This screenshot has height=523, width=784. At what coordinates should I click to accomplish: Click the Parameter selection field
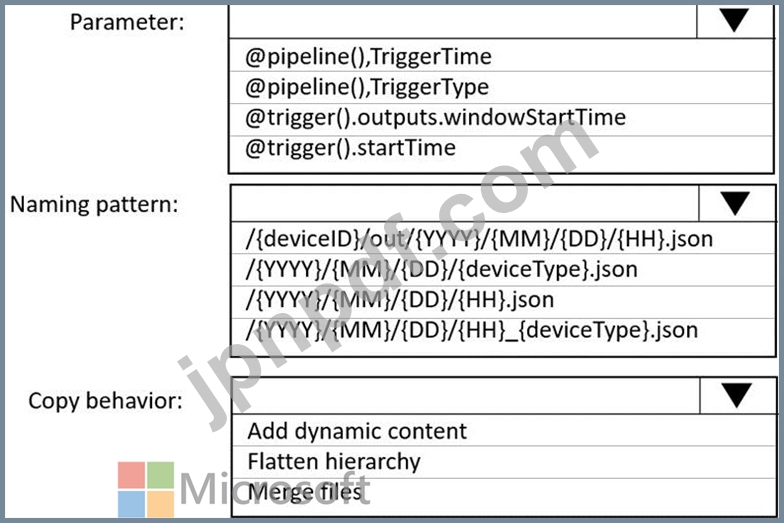pyautogui.click(x=462, y=20)
